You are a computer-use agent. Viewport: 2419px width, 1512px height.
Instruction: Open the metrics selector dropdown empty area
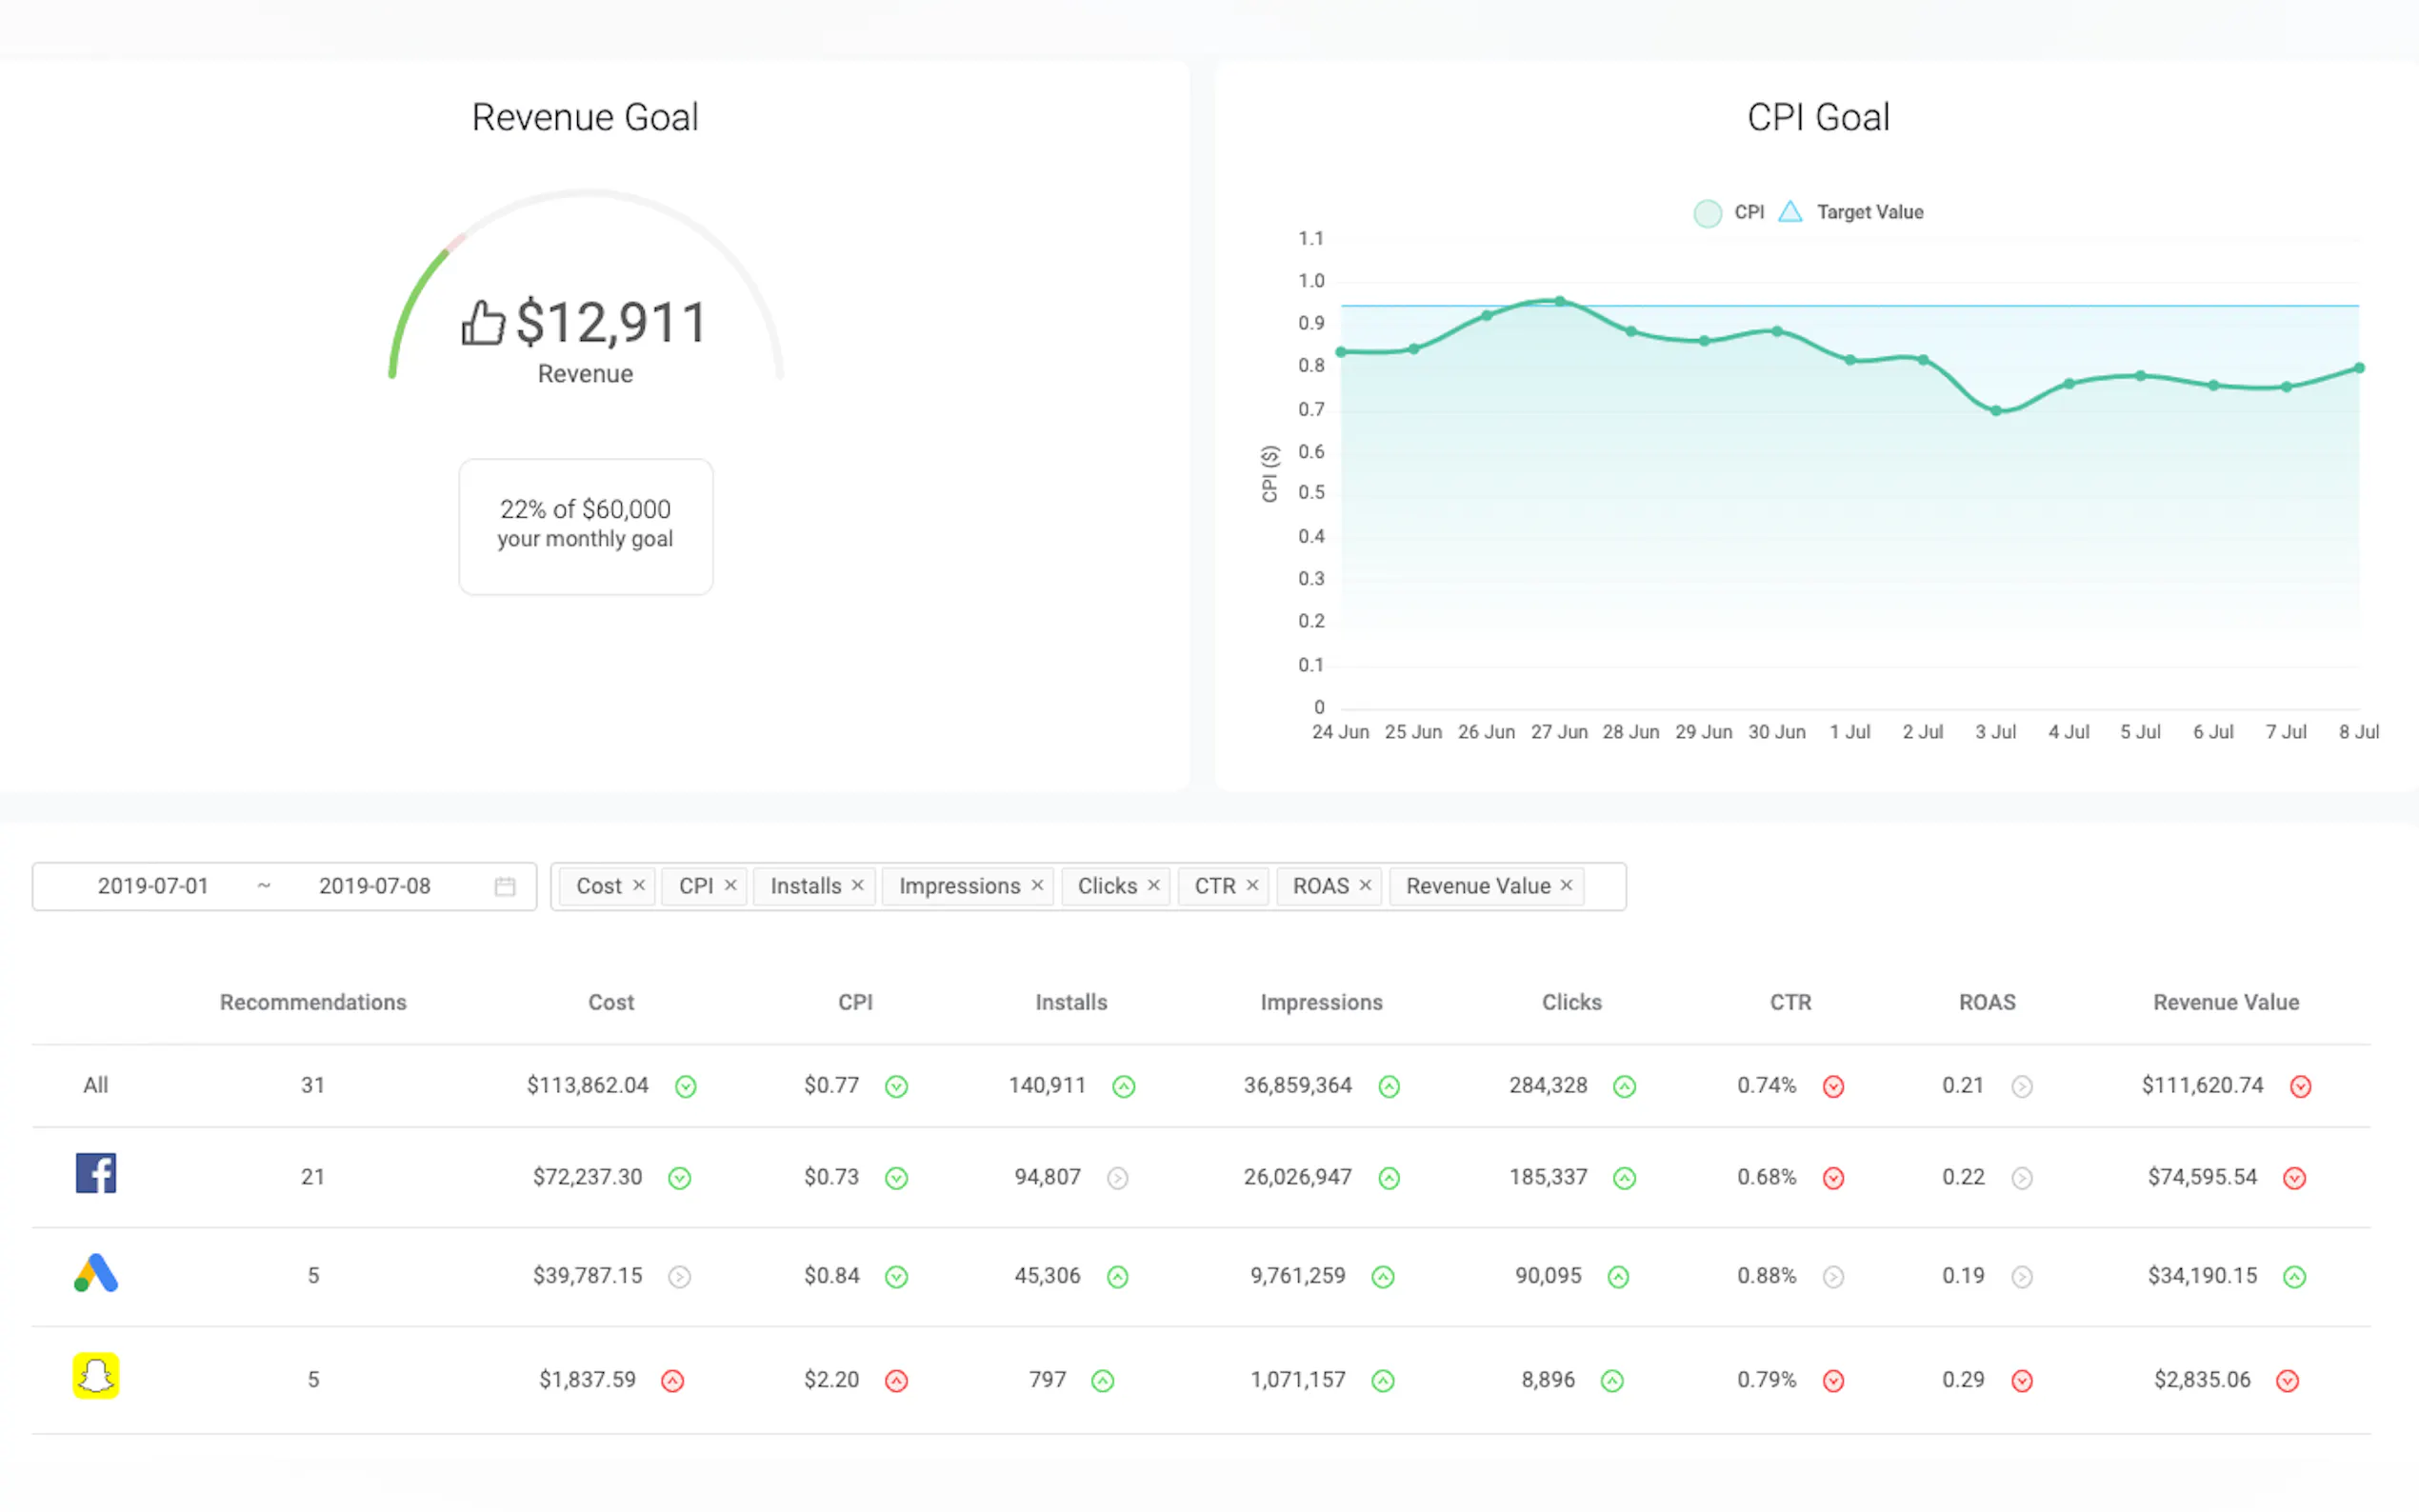(x=1605, y=886)
